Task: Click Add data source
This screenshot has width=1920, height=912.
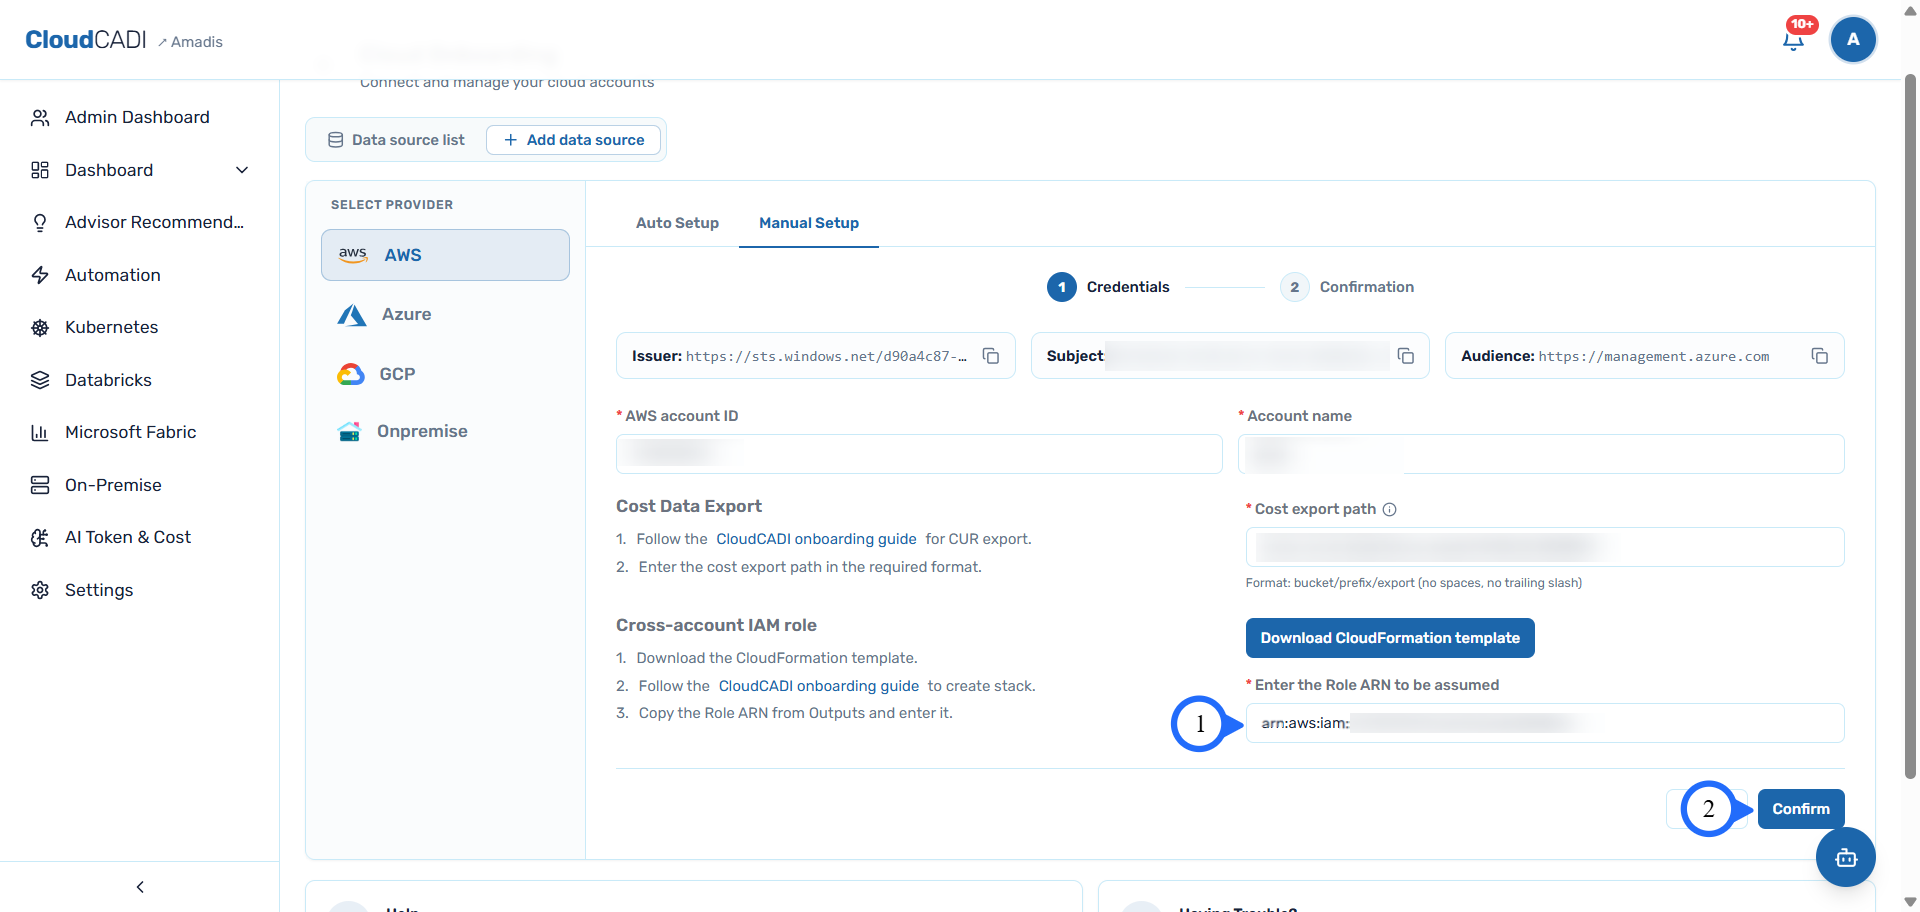Action: pos(574,140)
